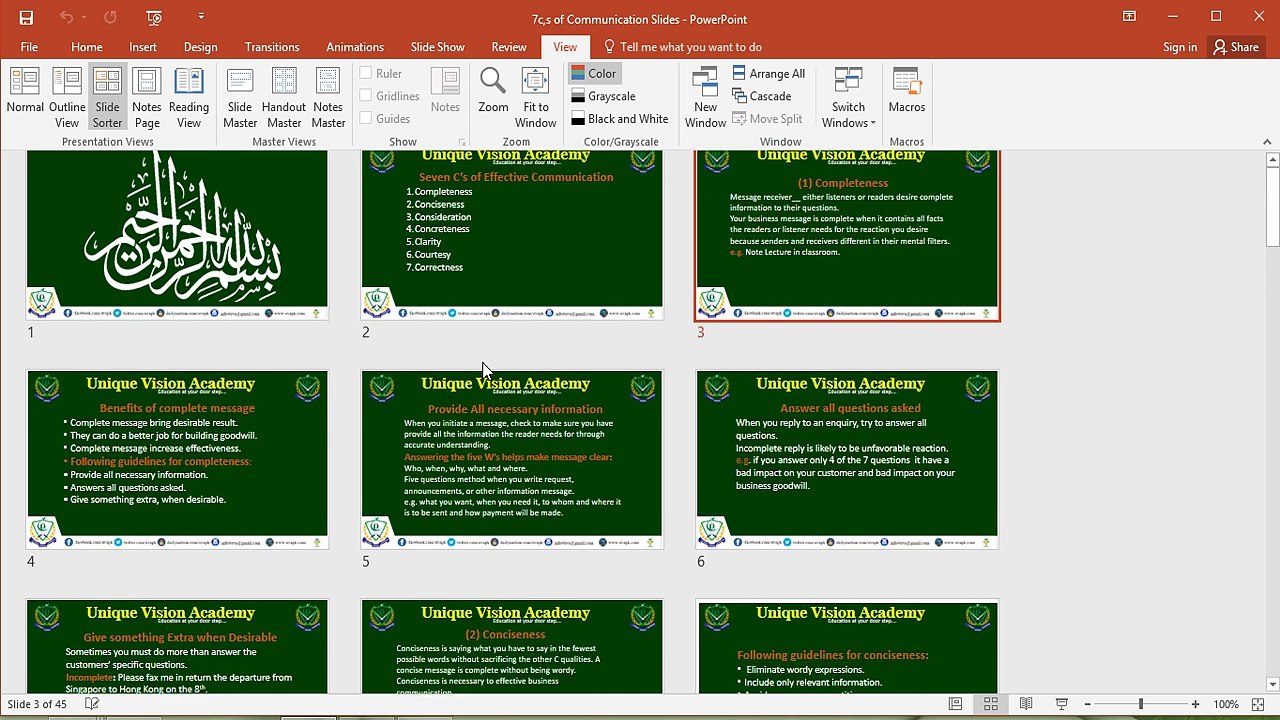The image size is (1280, 720).
Task: Select Slide Sorter view button
Action: pos(107,97)
